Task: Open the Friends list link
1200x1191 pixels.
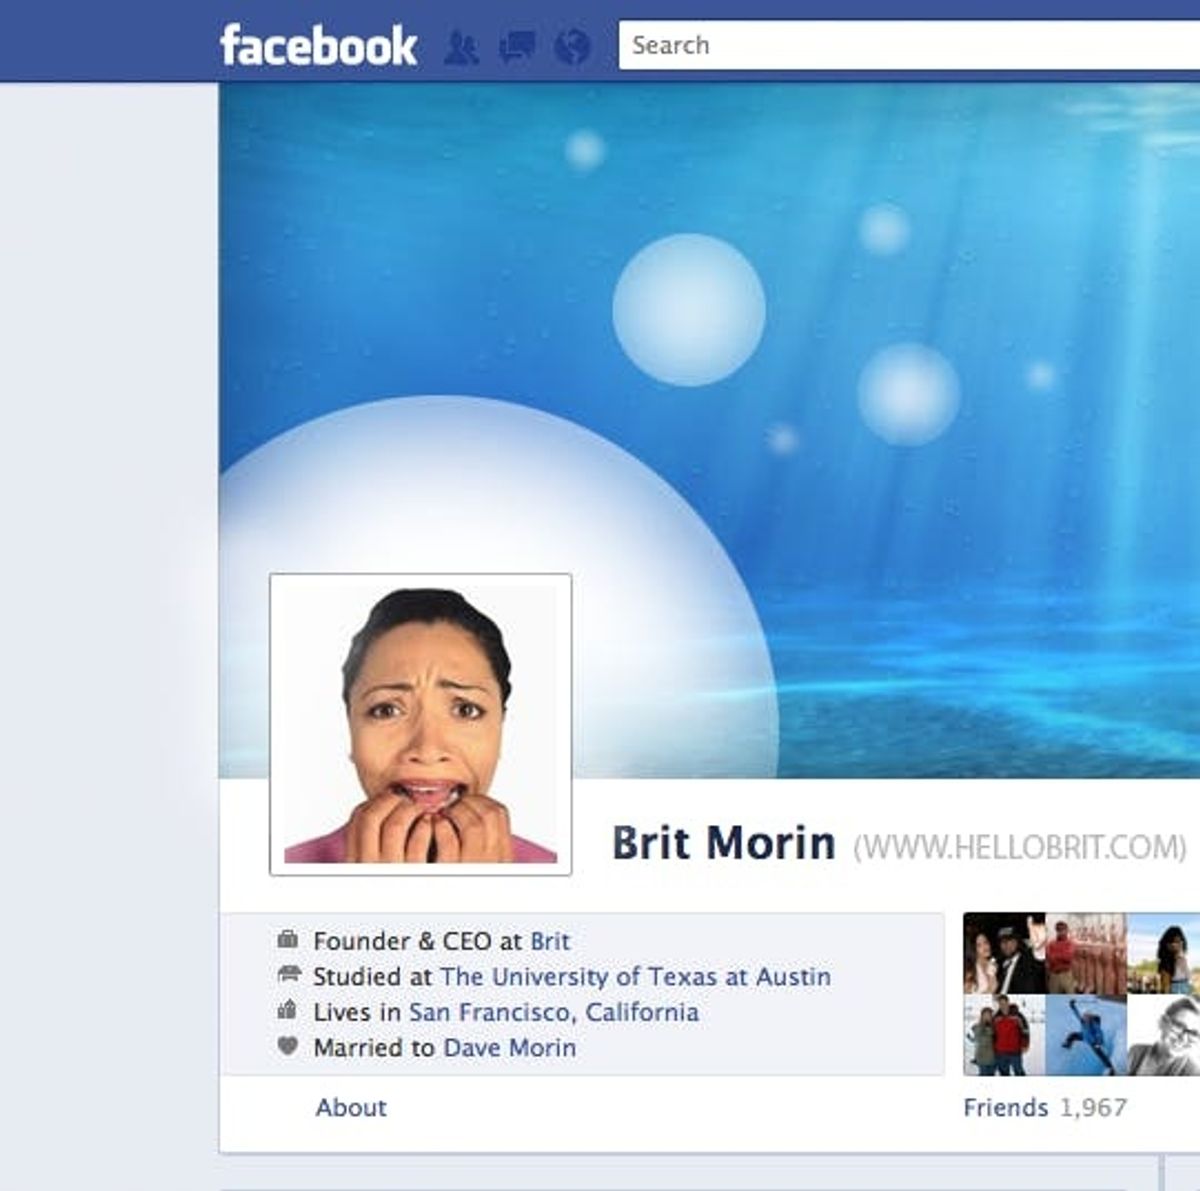Action: (1005, 1107)
